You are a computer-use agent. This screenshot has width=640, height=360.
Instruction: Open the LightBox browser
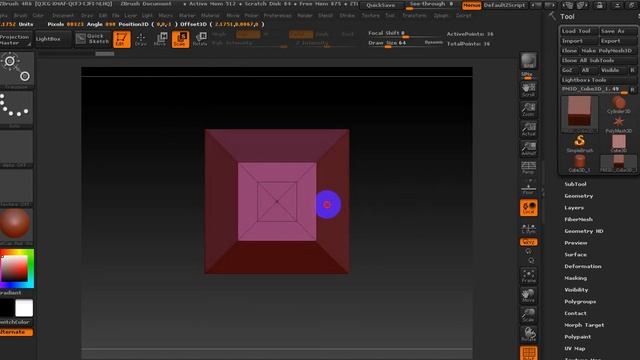(x=53, y=39)
